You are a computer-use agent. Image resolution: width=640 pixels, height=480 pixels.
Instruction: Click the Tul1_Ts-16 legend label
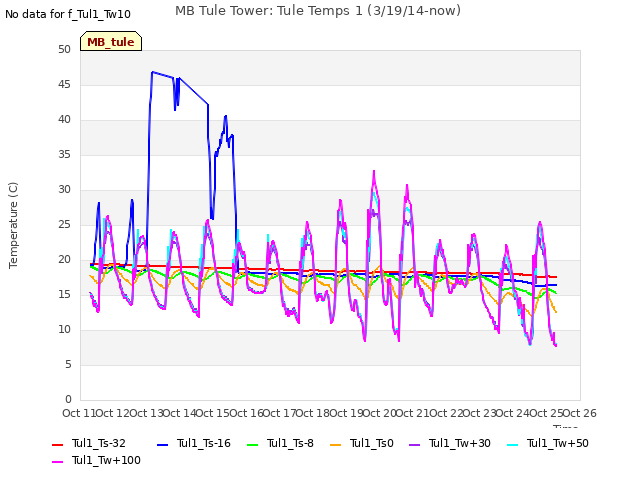204,444
